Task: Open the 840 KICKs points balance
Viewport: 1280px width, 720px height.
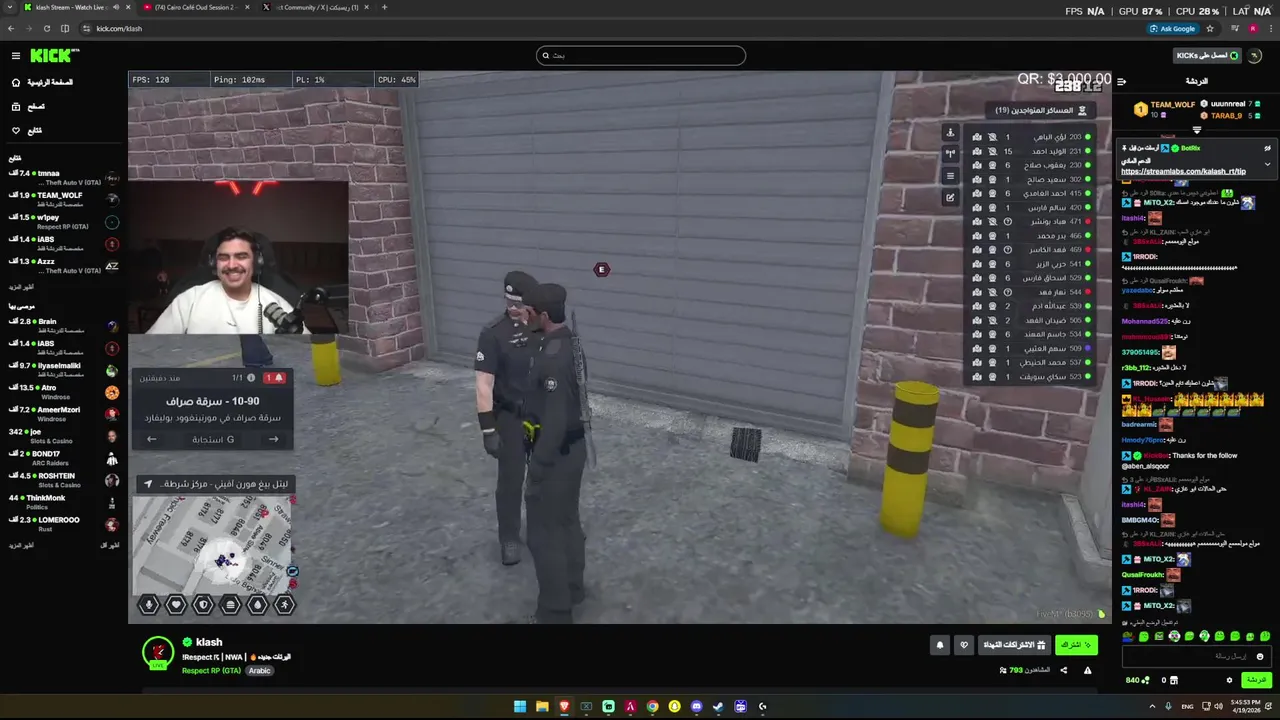Action: pos(1137,680)
